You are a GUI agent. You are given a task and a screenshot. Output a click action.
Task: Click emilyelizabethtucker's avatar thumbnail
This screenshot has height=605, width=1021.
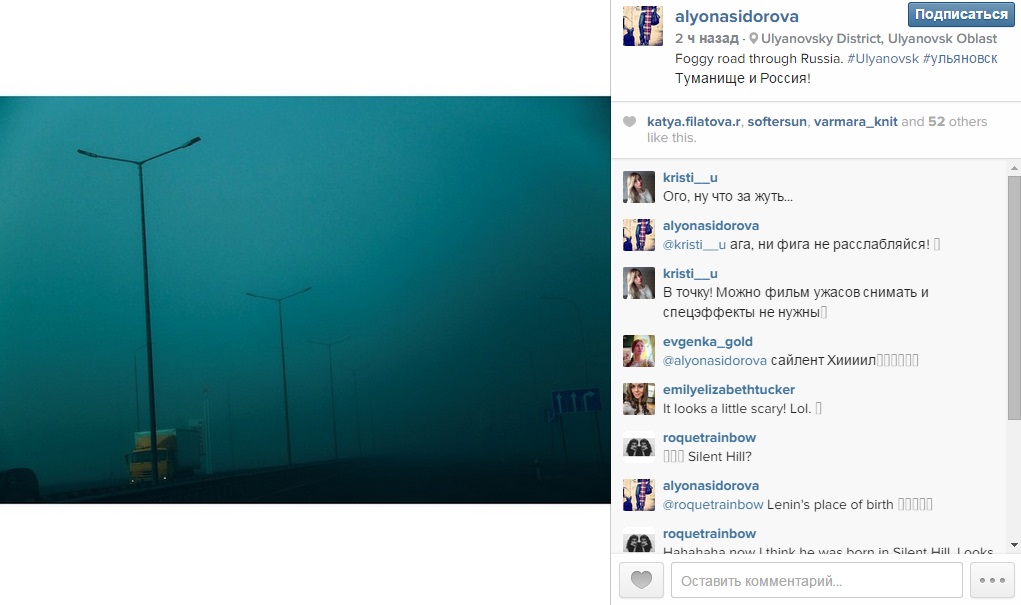[639, 399]
